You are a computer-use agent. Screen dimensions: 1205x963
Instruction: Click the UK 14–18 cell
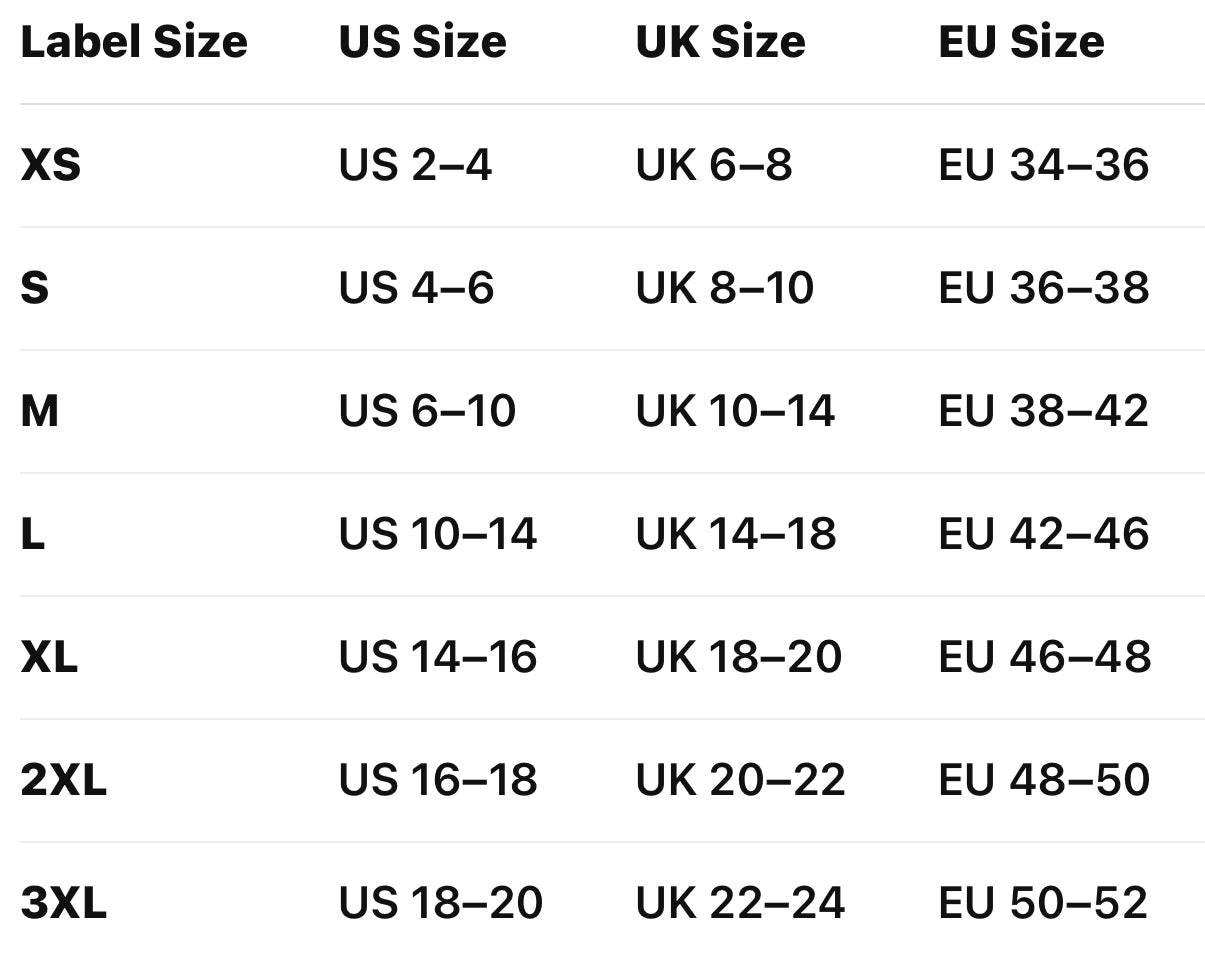point(735,534)
